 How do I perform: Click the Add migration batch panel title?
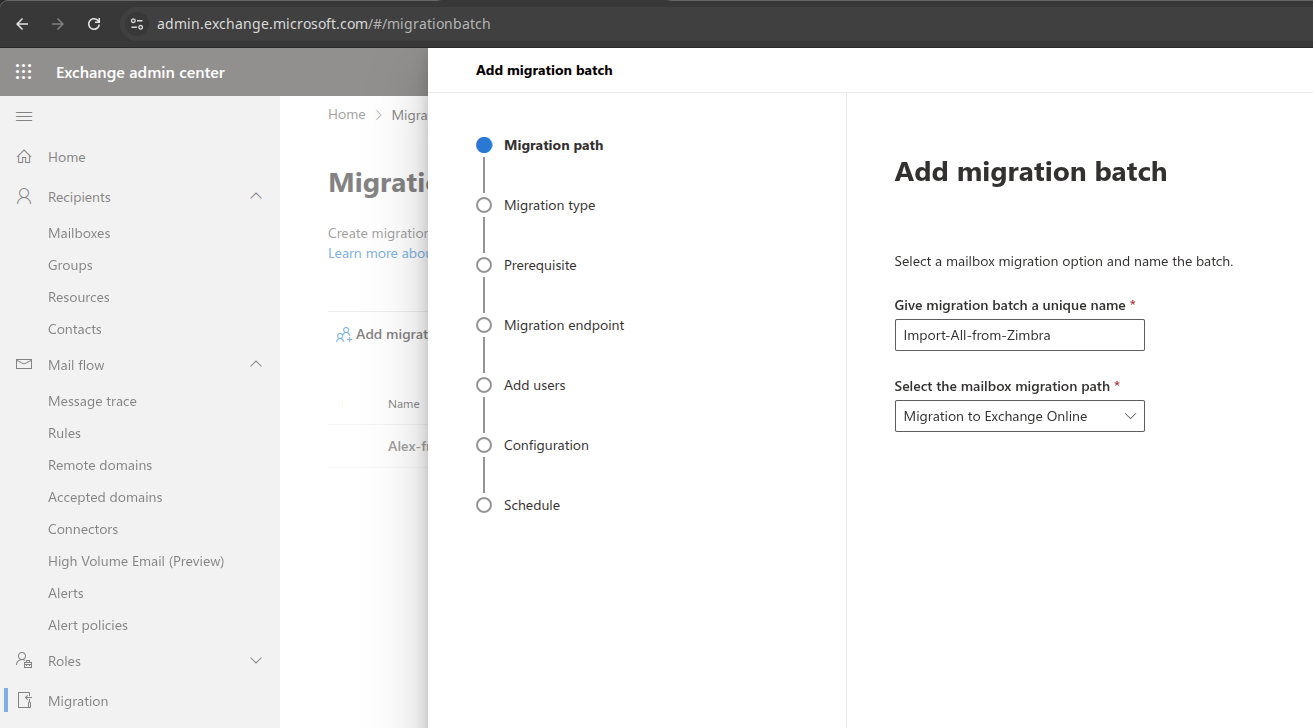coord(544,70)
